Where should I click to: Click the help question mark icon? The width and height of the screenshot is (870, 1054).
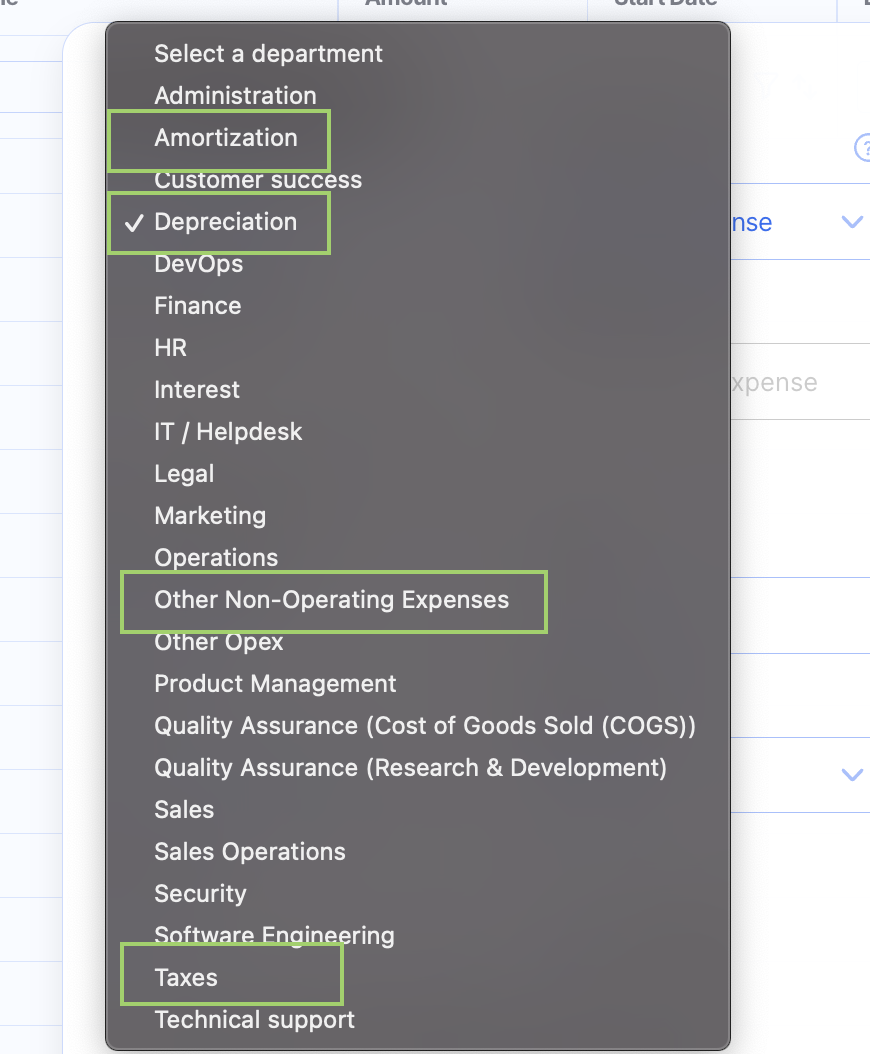pos(862,148)
